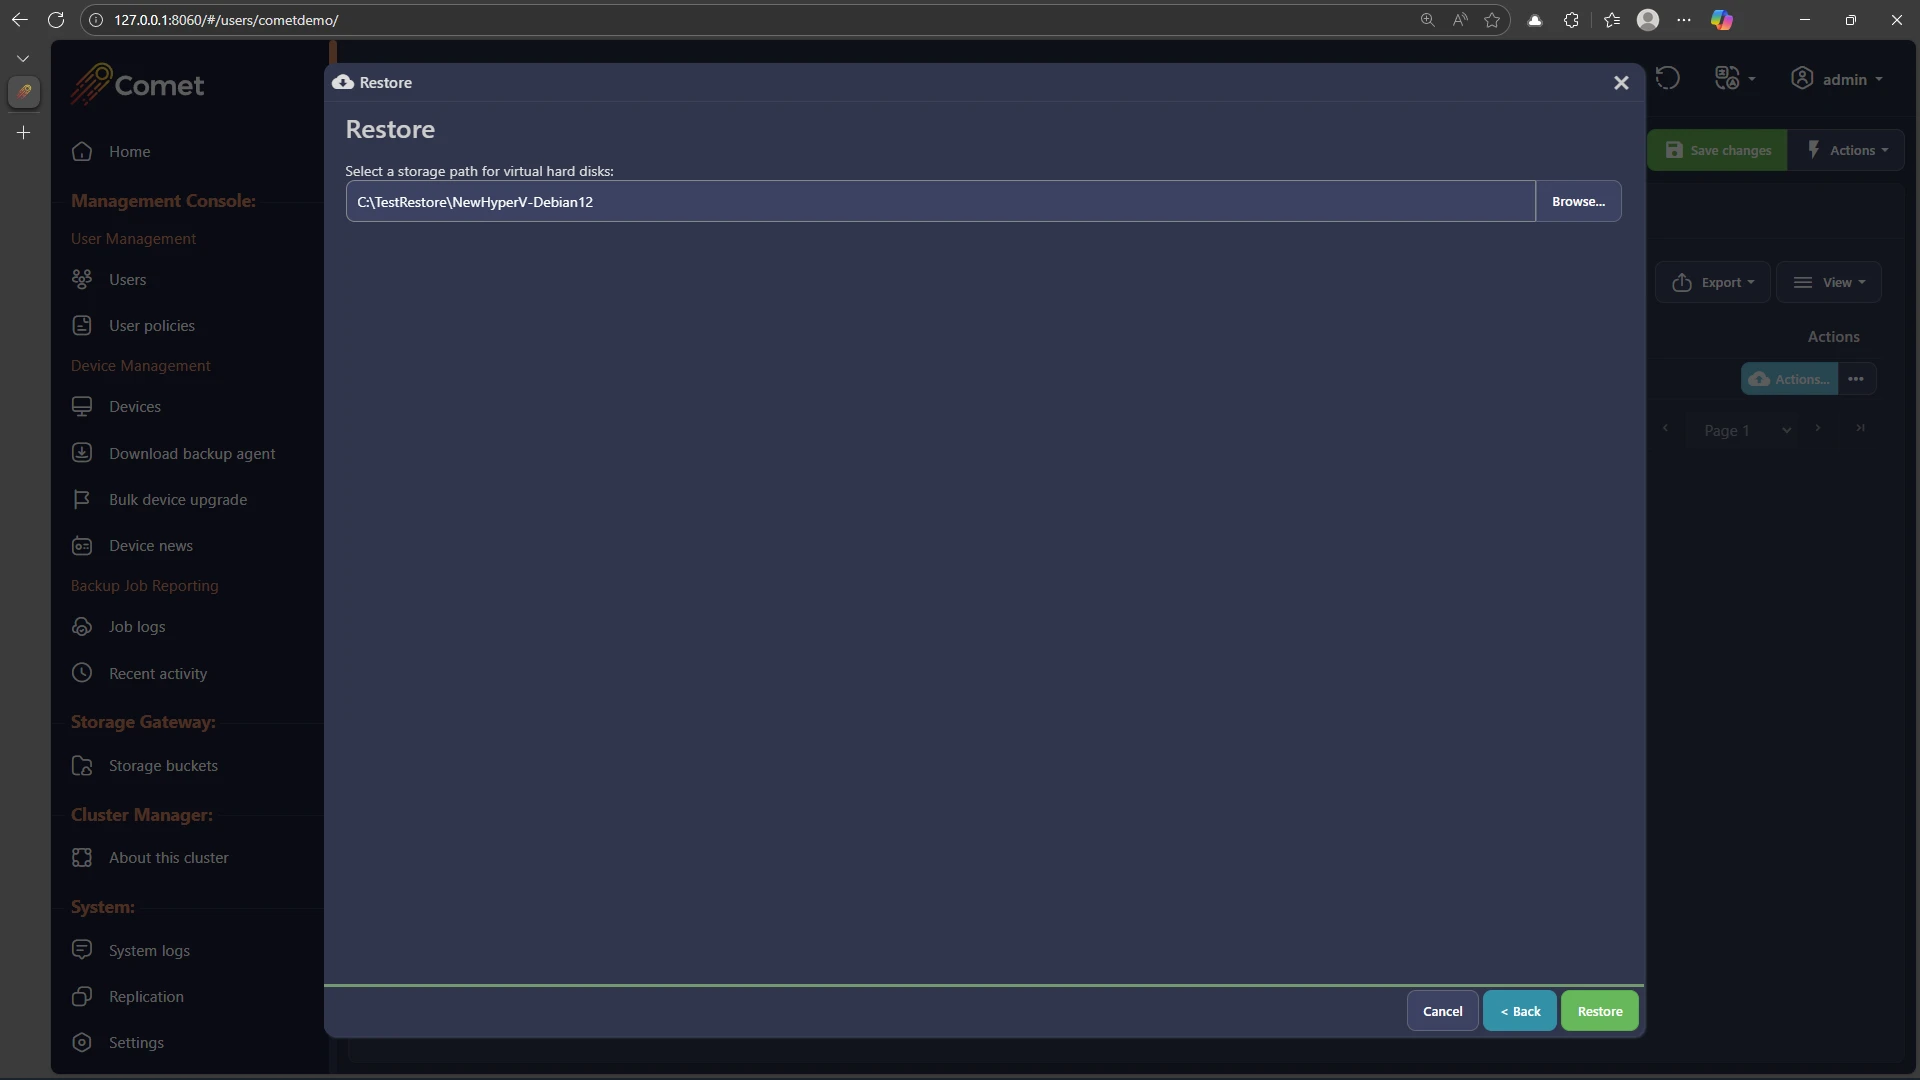Open Replication page
This screenshot has height=1080, width=1920.
point(146,996)
